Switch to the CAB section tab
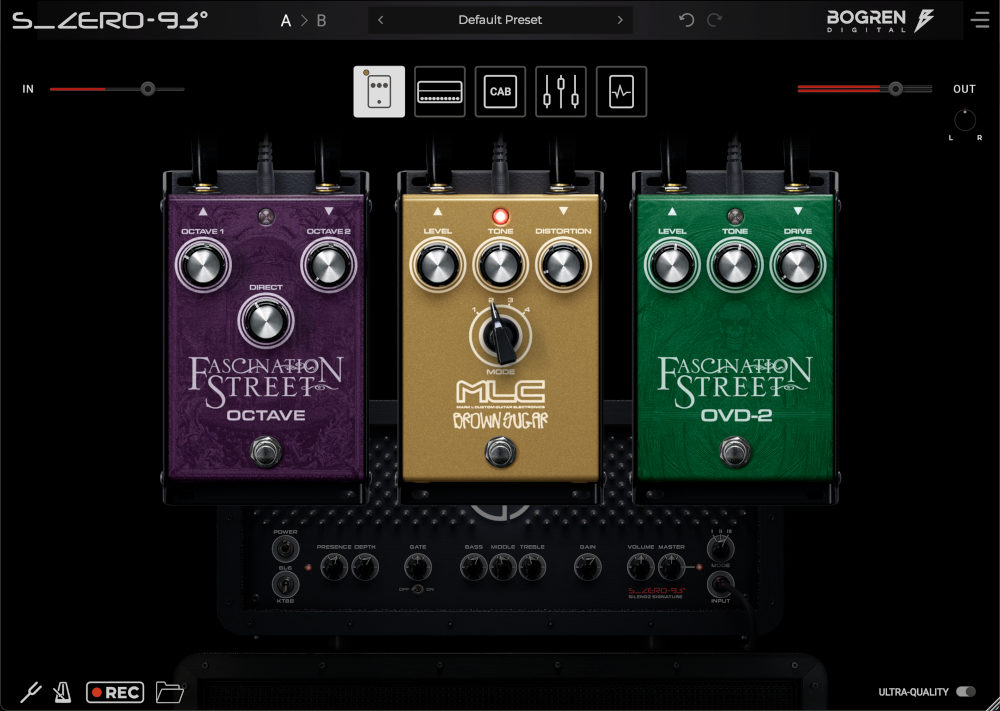The width and height of the screenshot is (1000, 711). (x=500, y=92)
